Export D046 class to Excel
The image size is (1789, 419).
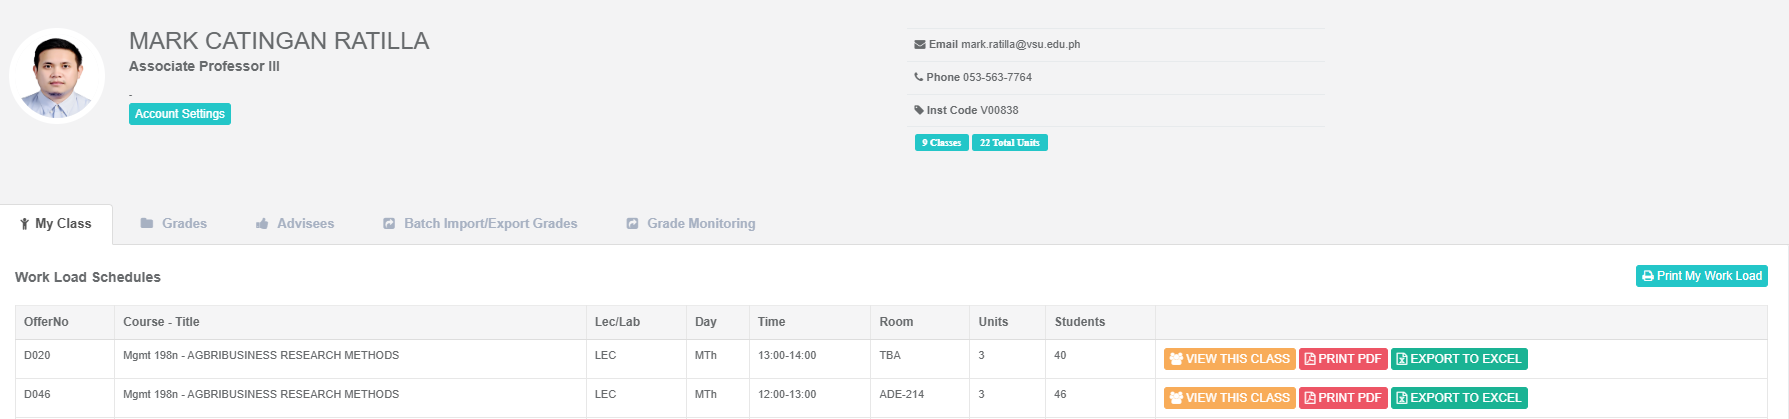pyautogui.click(x=1458, y=398)
